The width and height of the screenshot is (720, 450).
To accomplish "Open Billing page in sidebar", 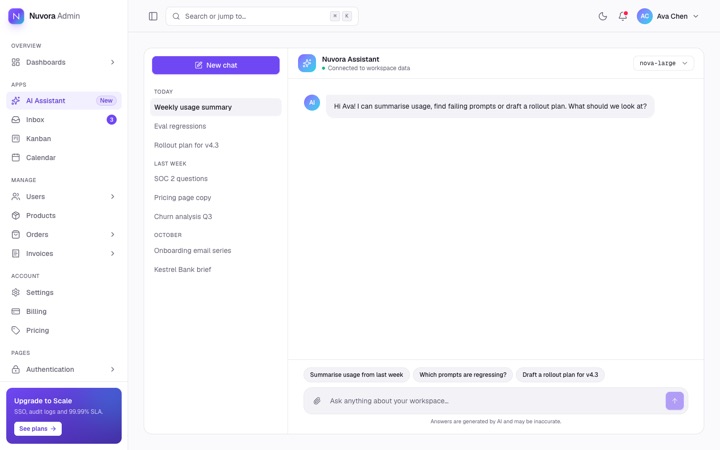I will pos(64,311).
